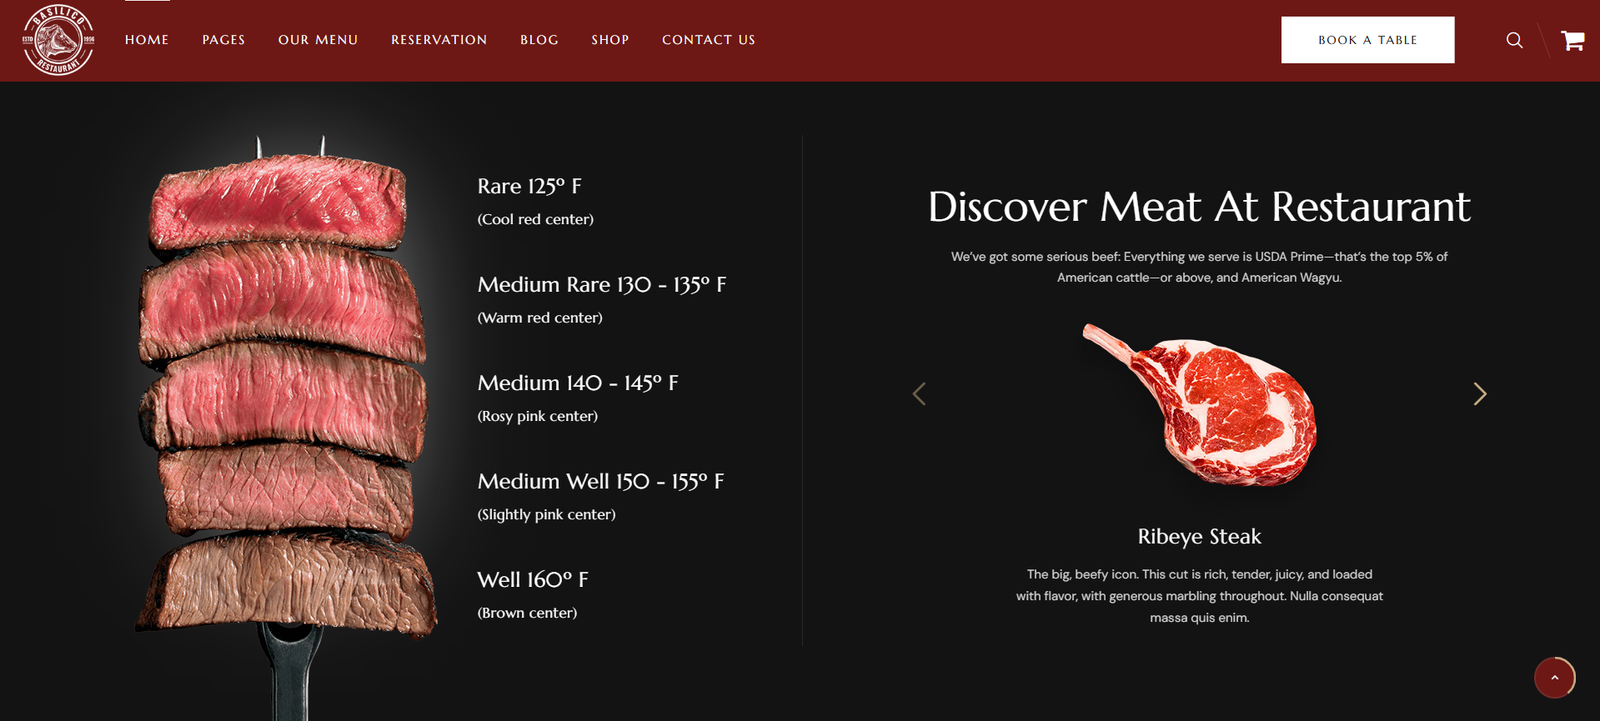Select Our Menu in the navigation

click(318, 40)
